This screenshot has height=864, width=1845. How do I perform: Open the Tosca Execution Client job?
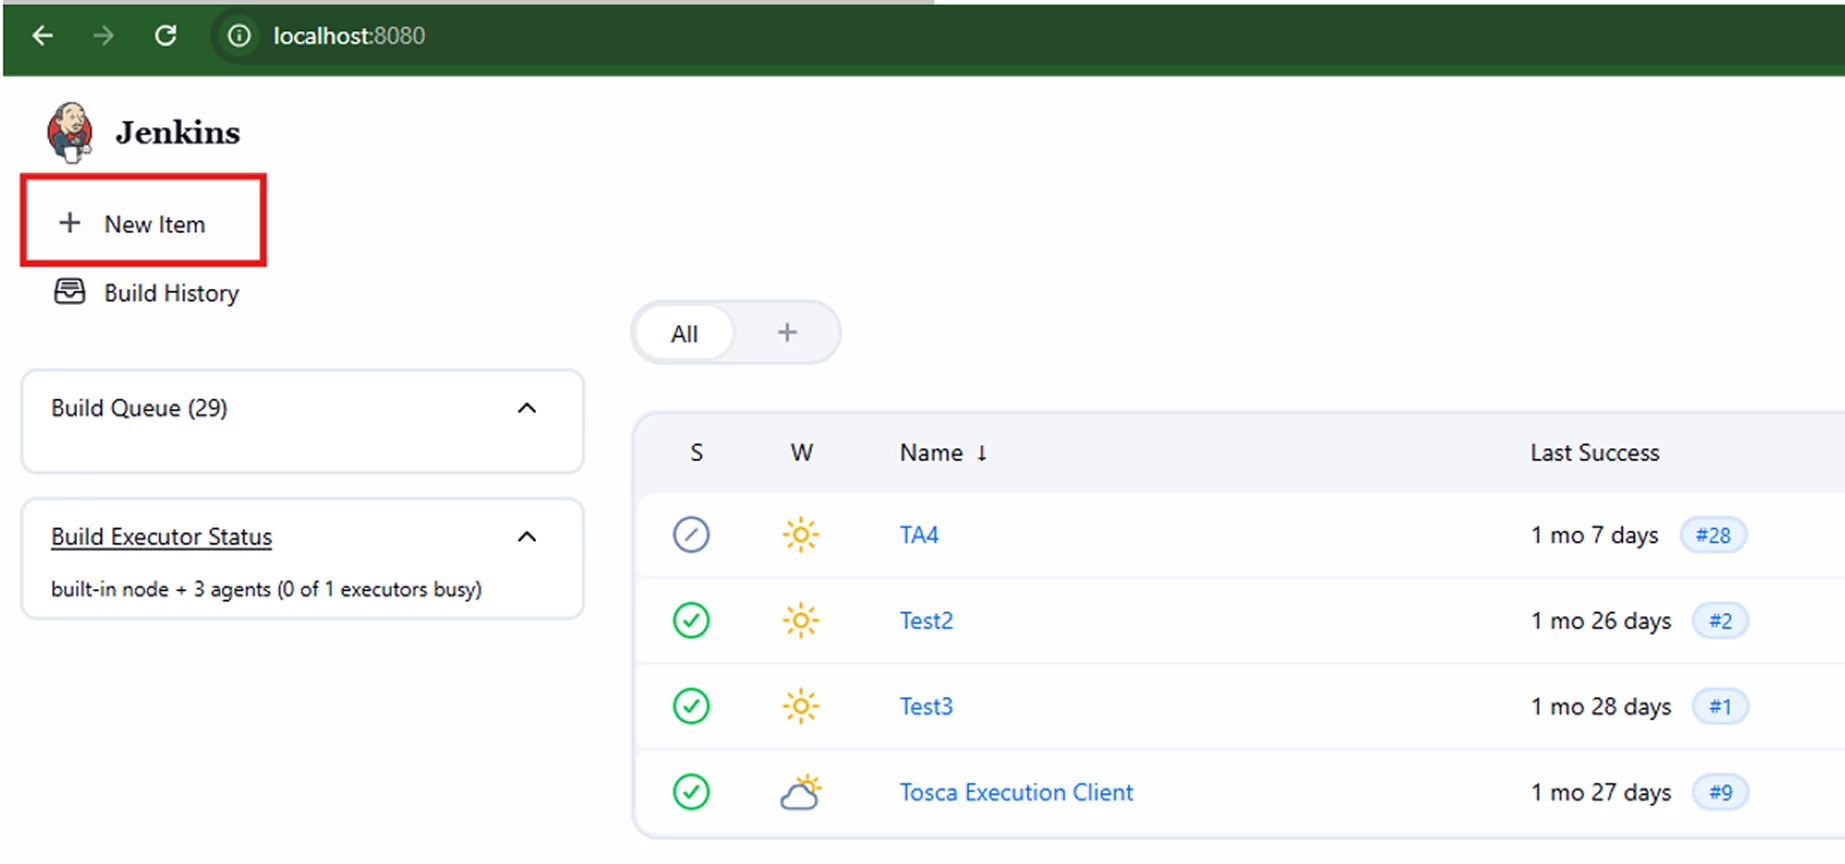(x=1016, y=792)
